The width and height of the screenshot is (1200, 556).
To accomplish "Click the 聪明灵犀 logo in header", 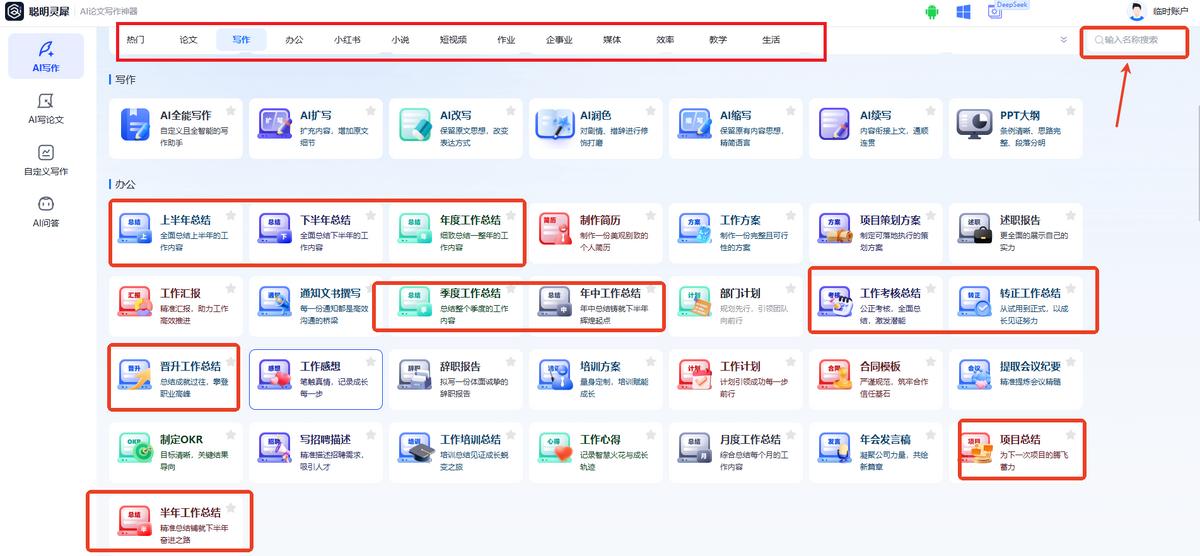I will (38, 12).
